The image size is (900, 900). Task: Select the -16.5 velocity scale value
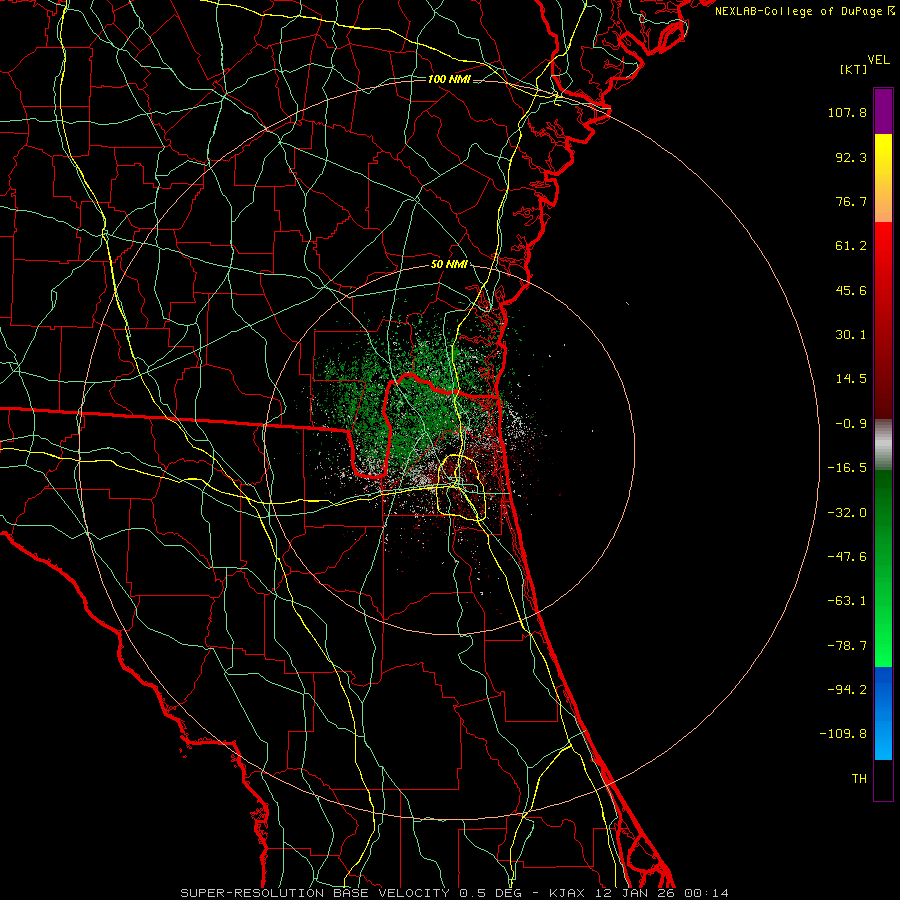tap(847, 468)
